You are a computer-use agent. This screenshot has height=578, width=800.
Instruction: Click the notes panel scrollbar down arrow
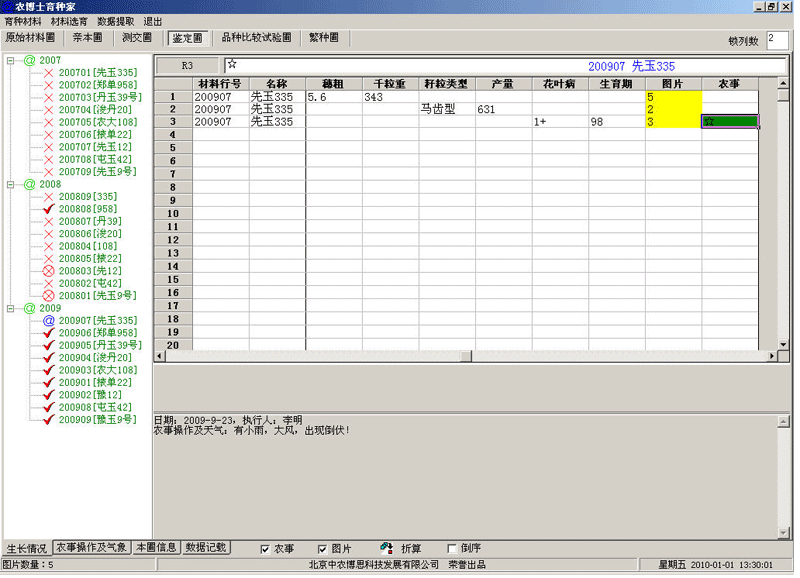pyautogui.click(x=784, y=533)
